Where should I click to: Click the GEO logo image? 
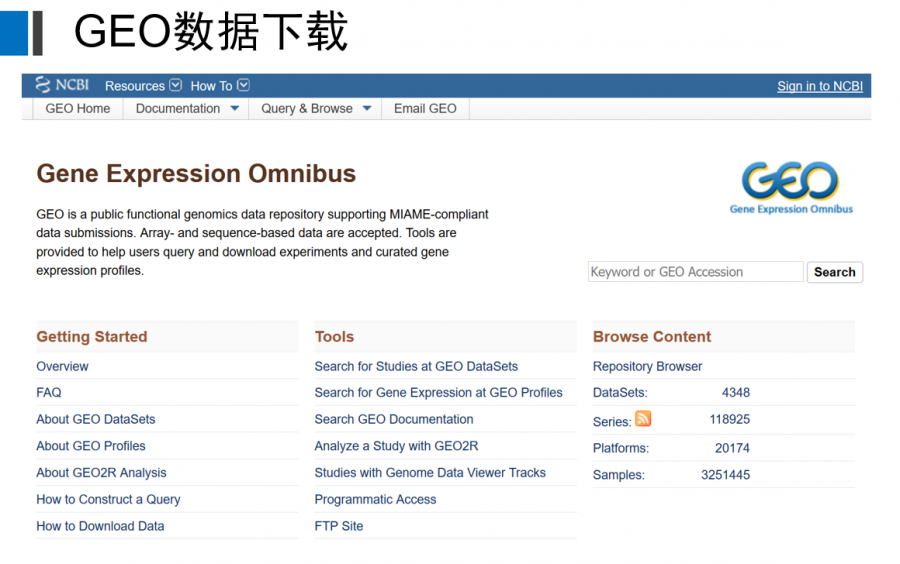790,188
